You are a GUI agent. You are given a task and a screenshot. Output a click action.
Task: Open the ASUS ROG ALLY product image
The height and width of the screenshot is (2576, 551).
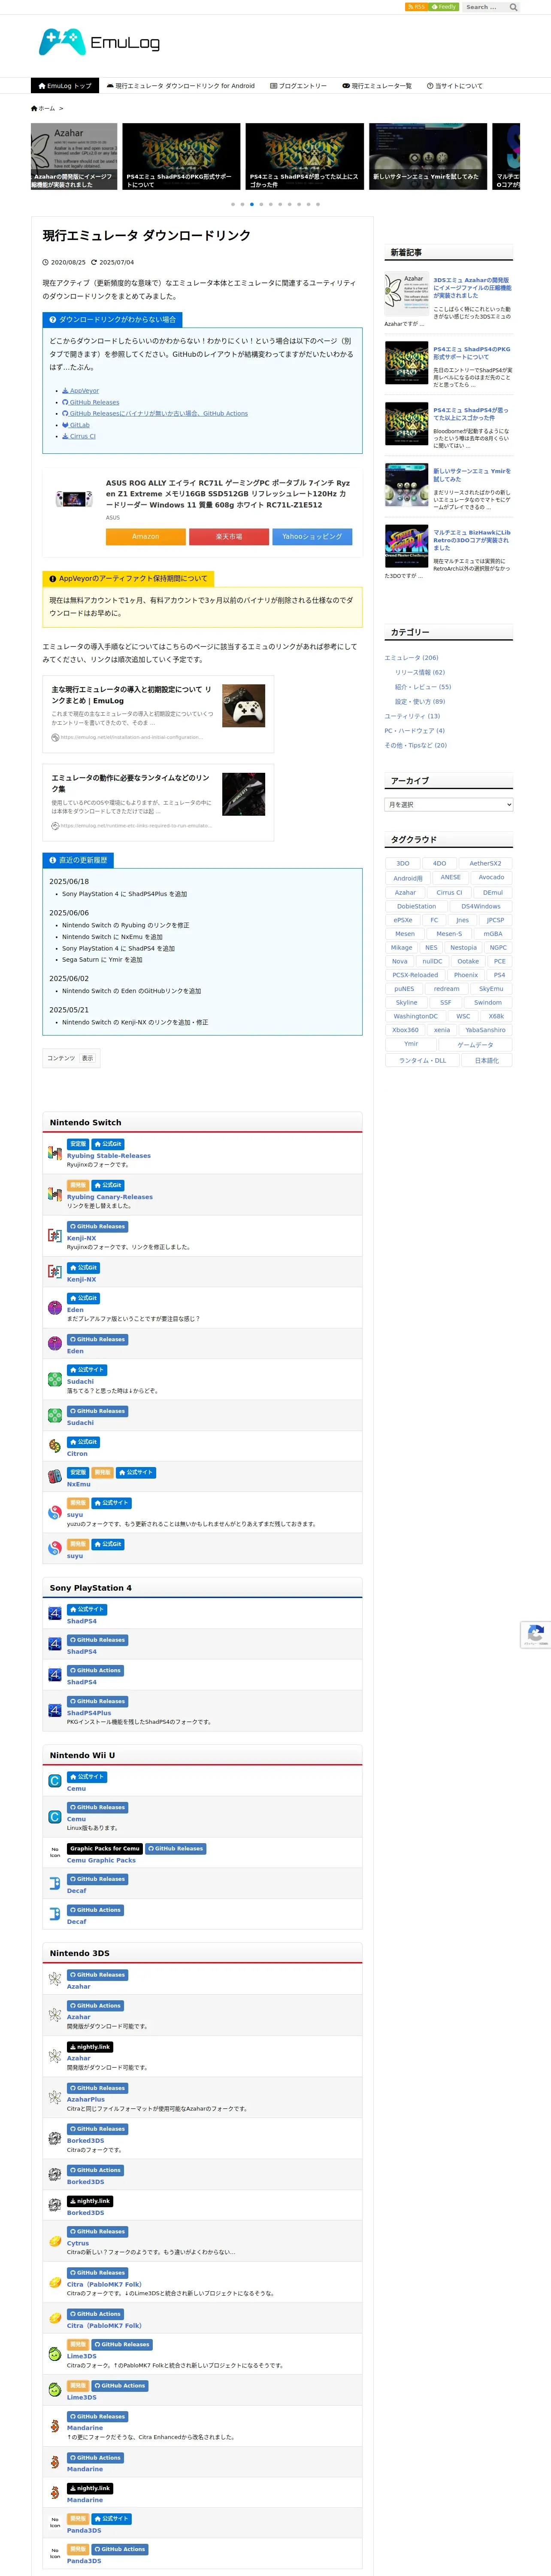click(x=73, y=499)
